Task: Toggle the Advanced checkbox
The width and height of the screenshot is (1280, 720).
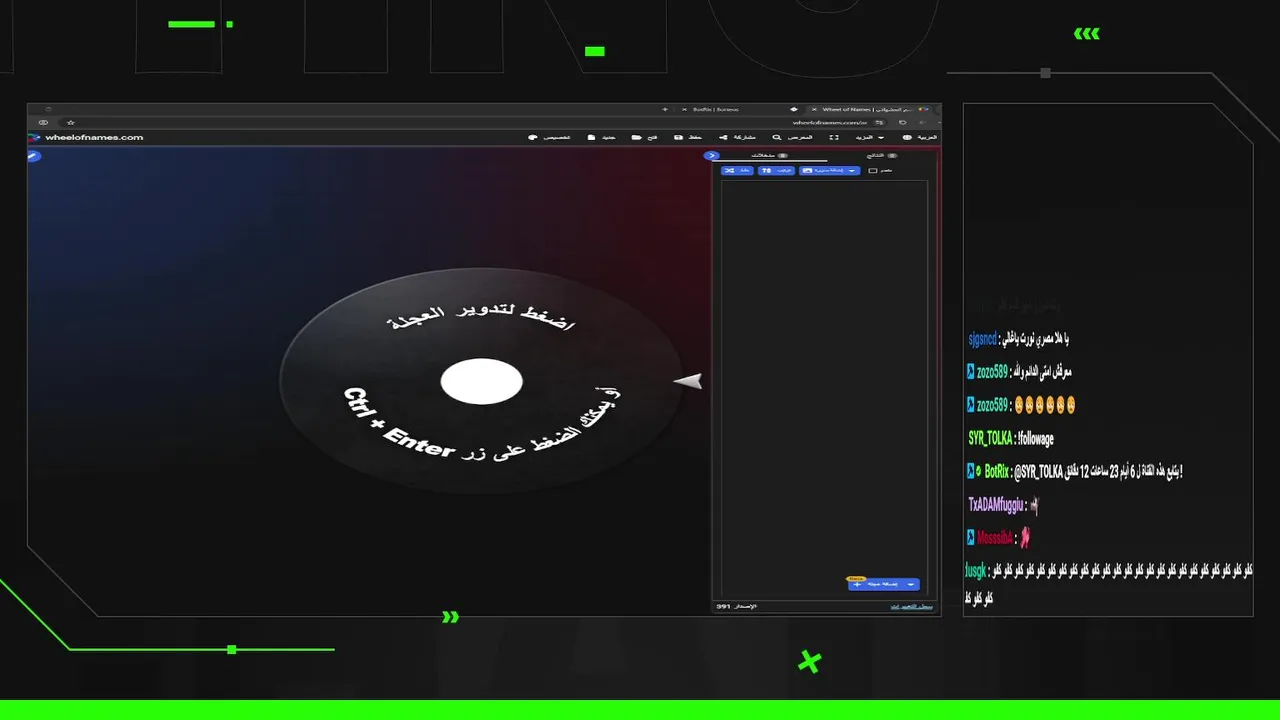Action: (873, 170)
